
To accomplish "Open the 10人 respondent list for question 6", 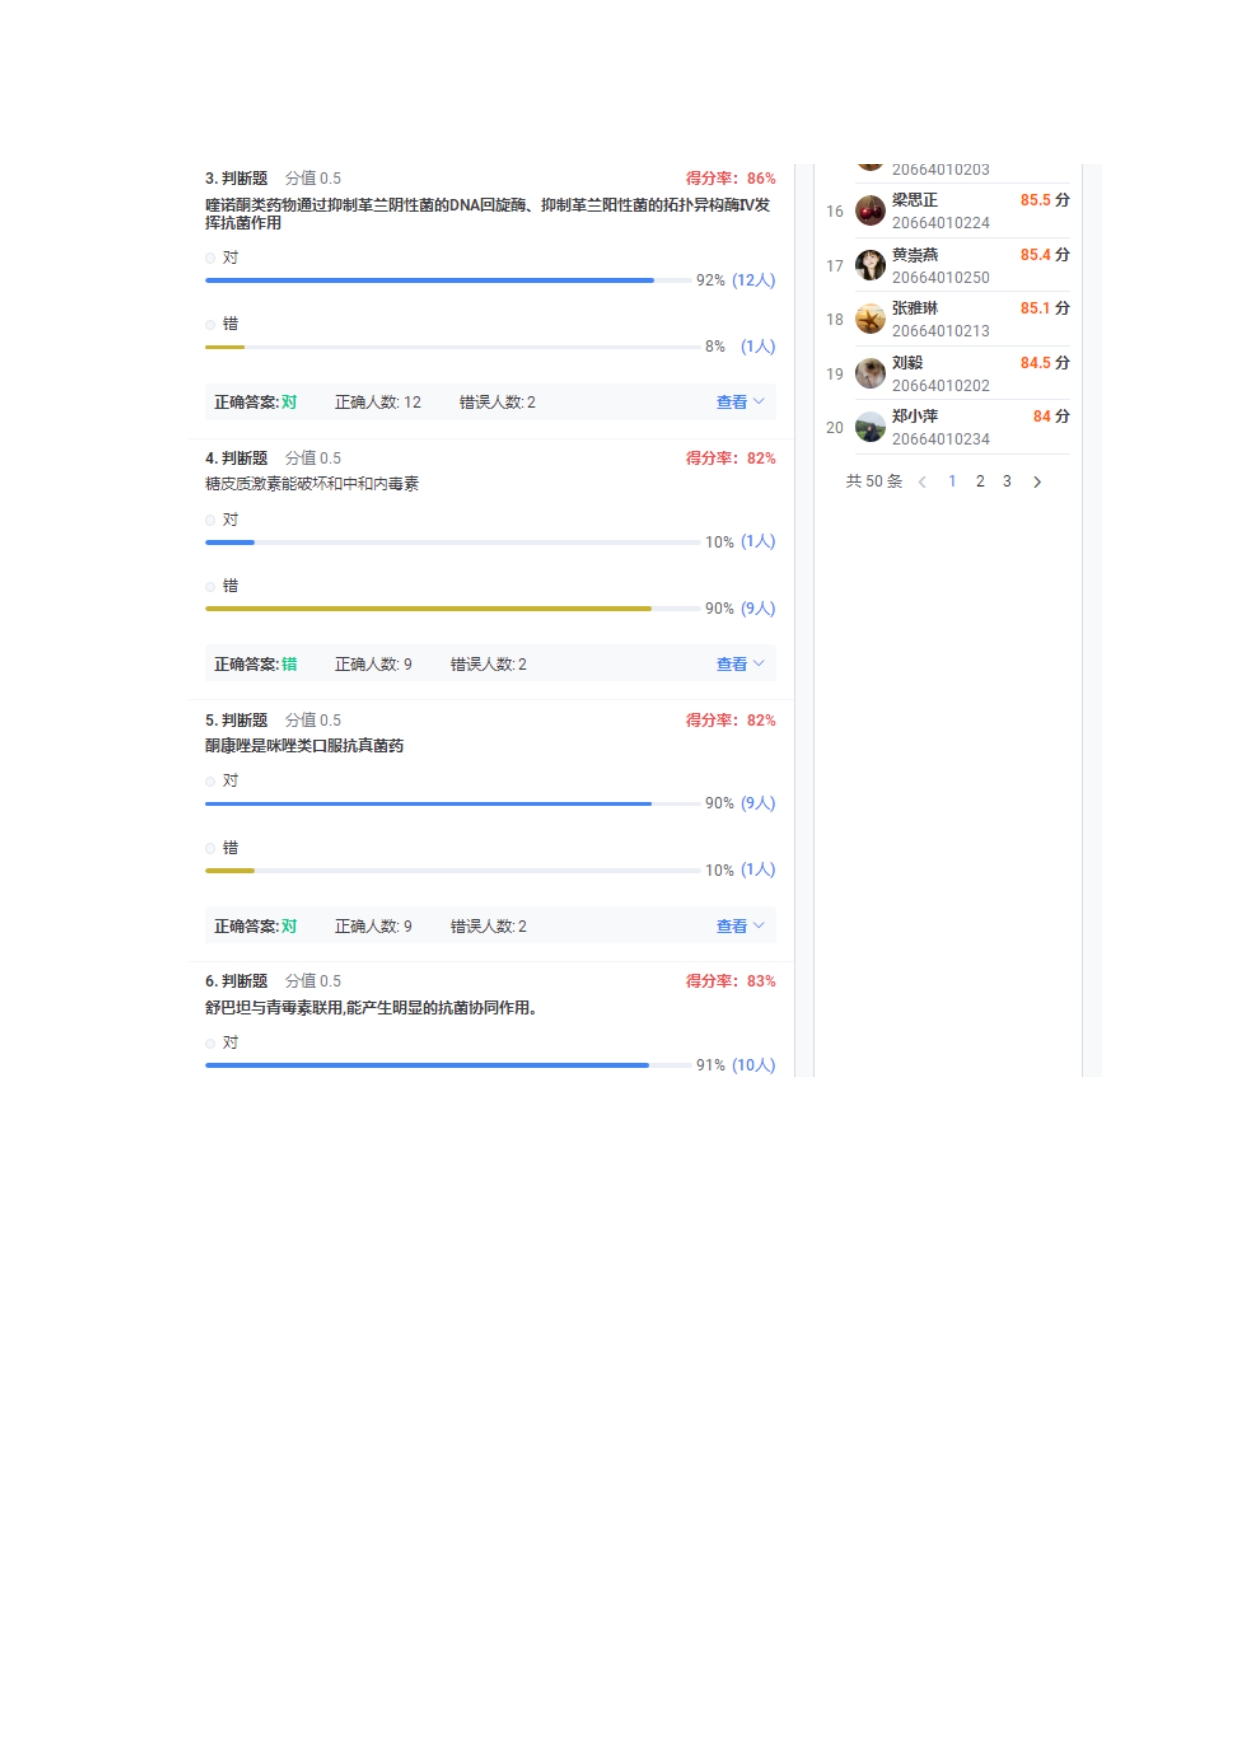I will 753,1065.
